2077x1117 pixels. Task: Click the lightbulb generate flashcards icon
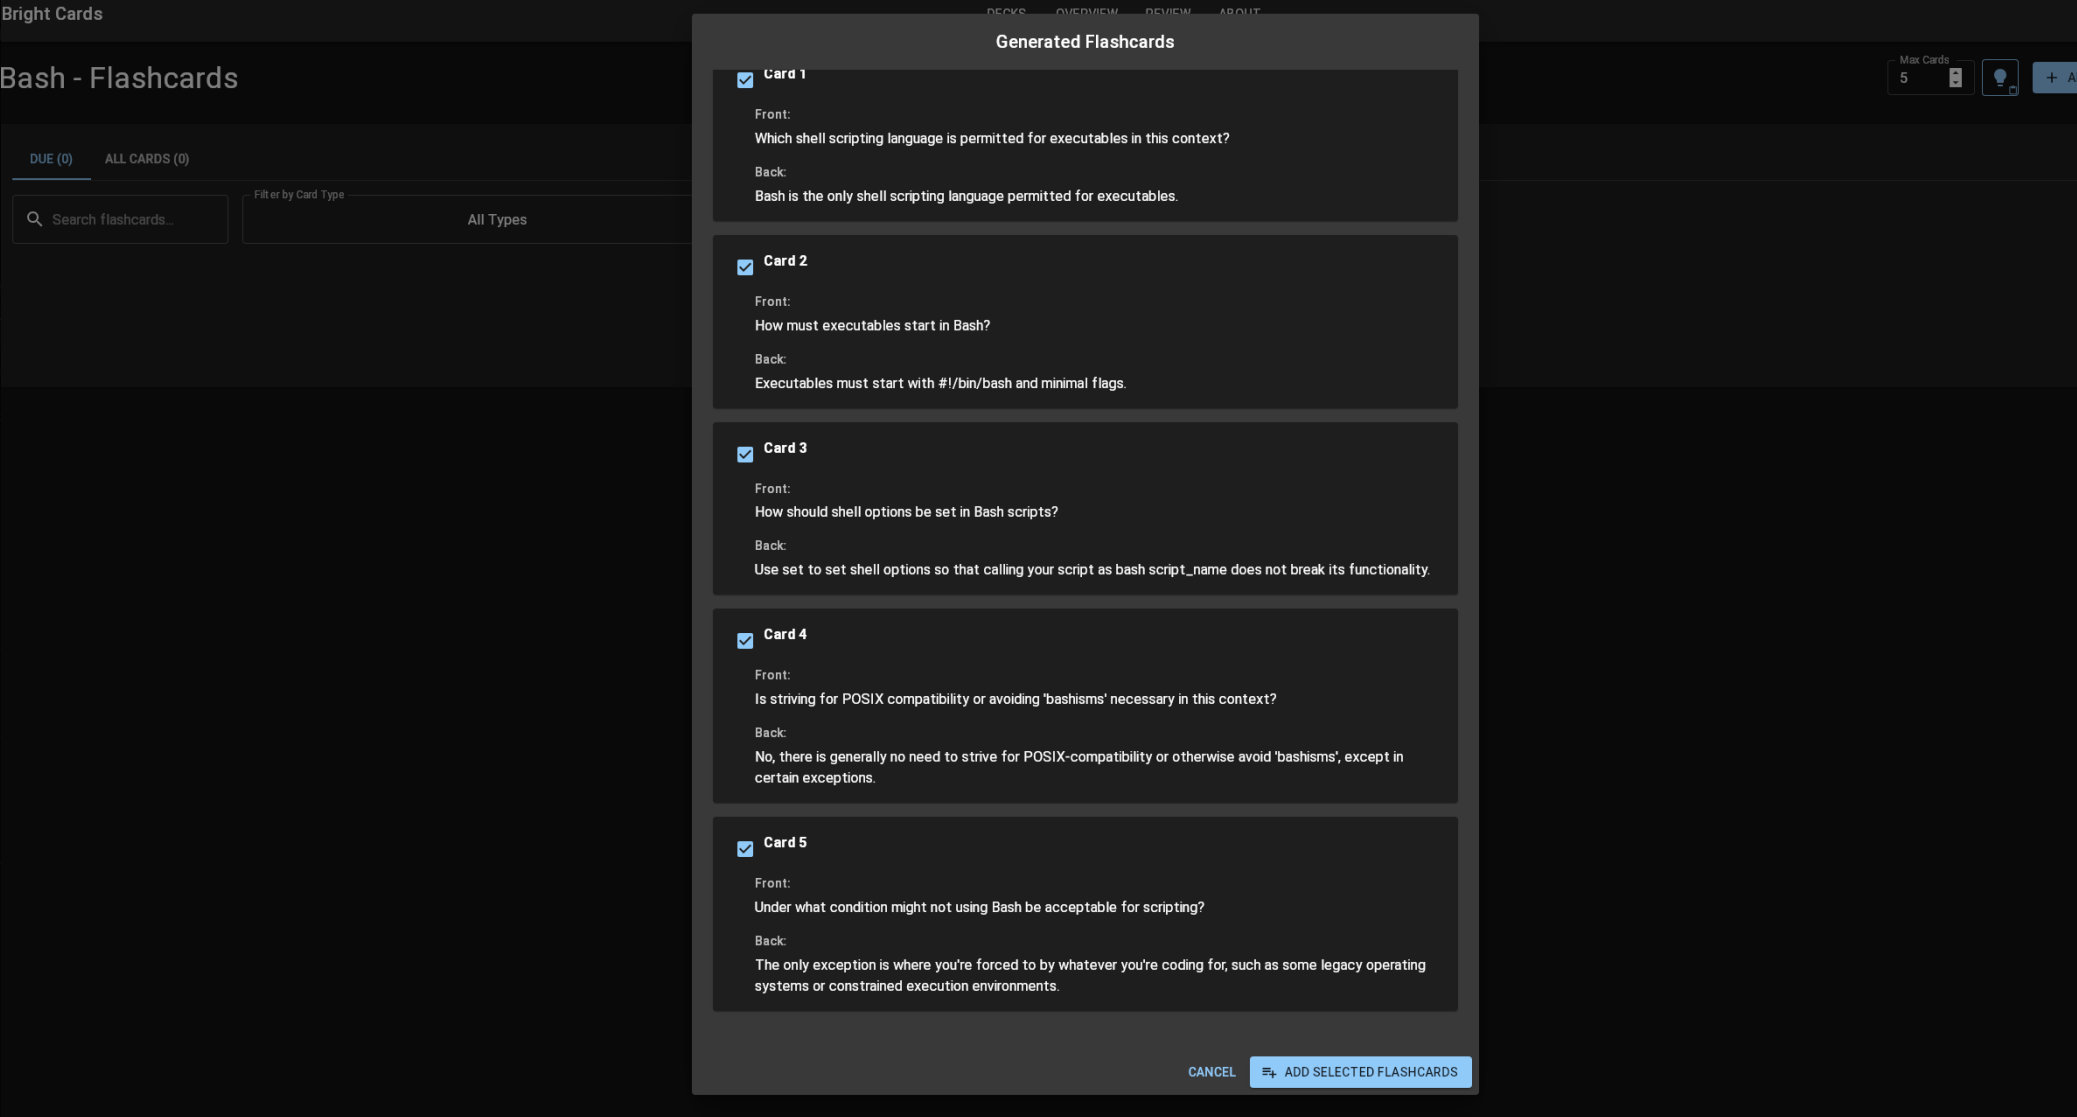(x=2000, y=78)
